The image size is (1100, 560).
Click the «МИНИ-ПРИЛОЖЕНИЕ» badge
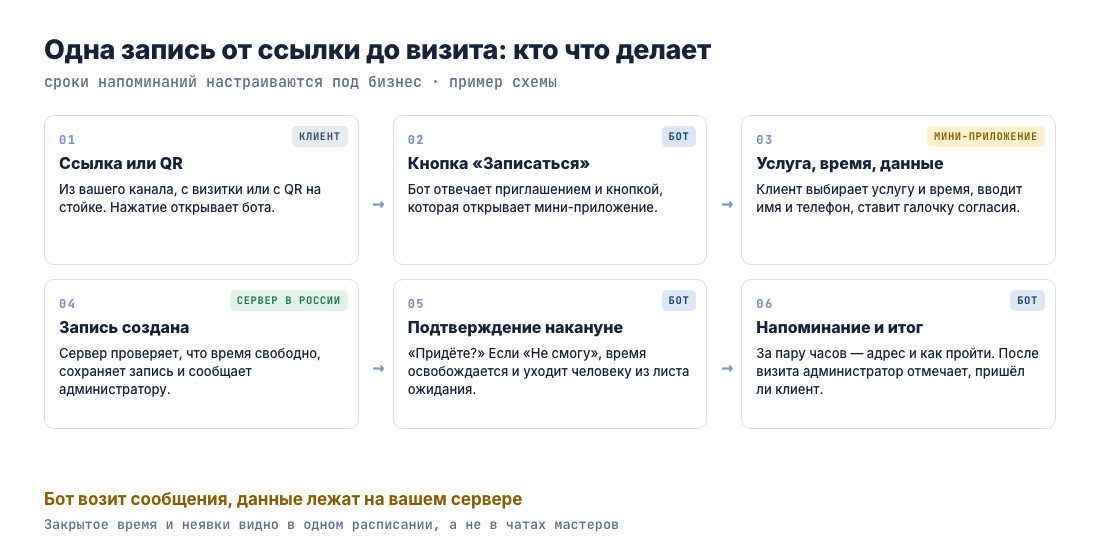(986, 136)
